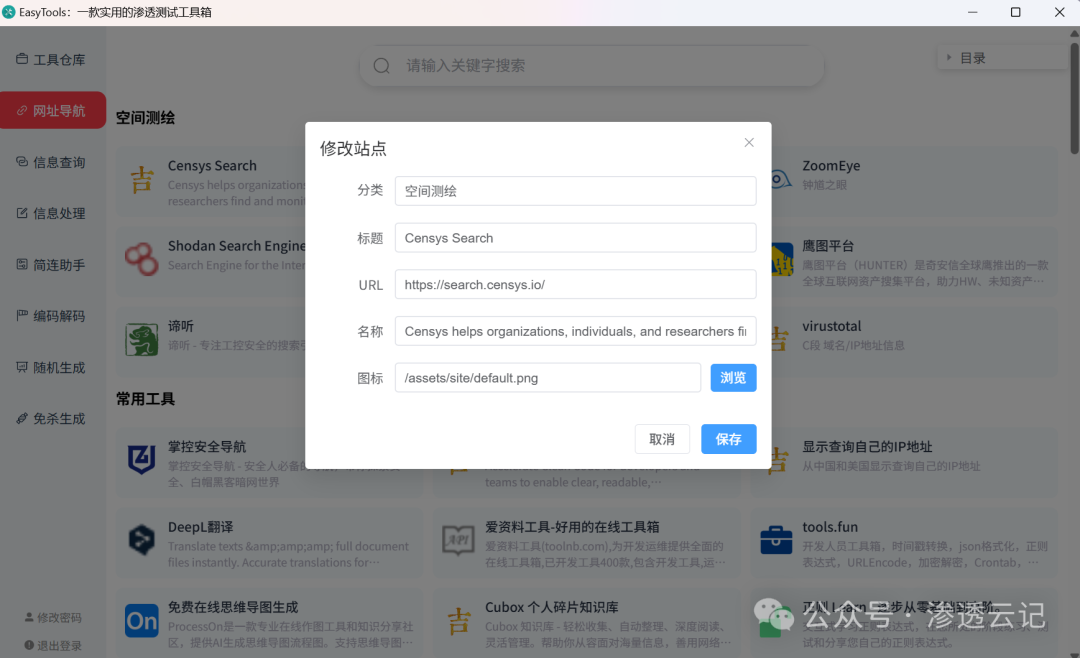Go to 信息查询 in the sidebar
This screenshot has height=658, width=1080.
(52, 163)
